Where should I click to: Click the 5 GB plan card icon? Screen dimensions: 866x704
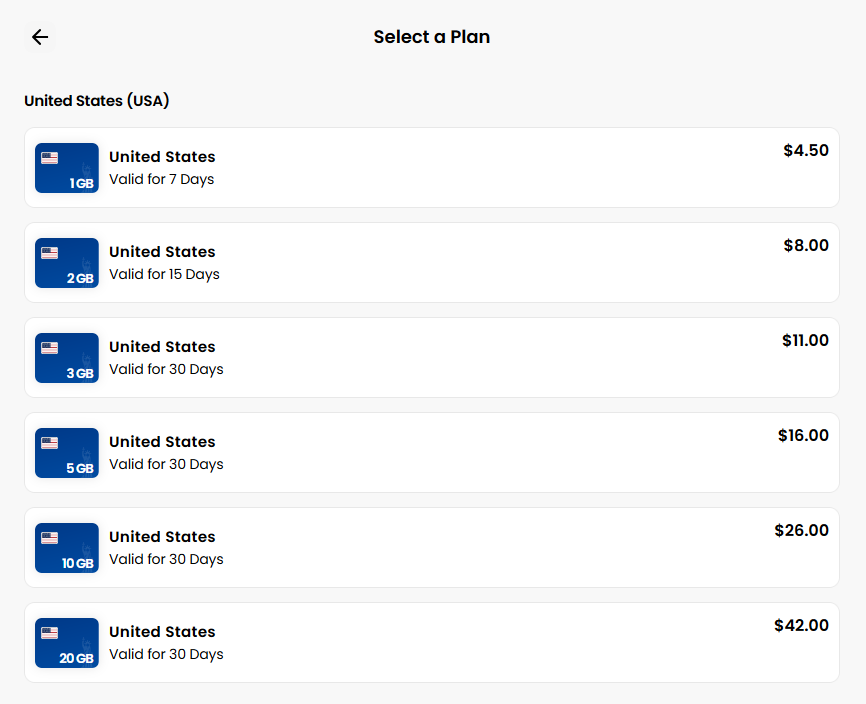tap(67, 453)
